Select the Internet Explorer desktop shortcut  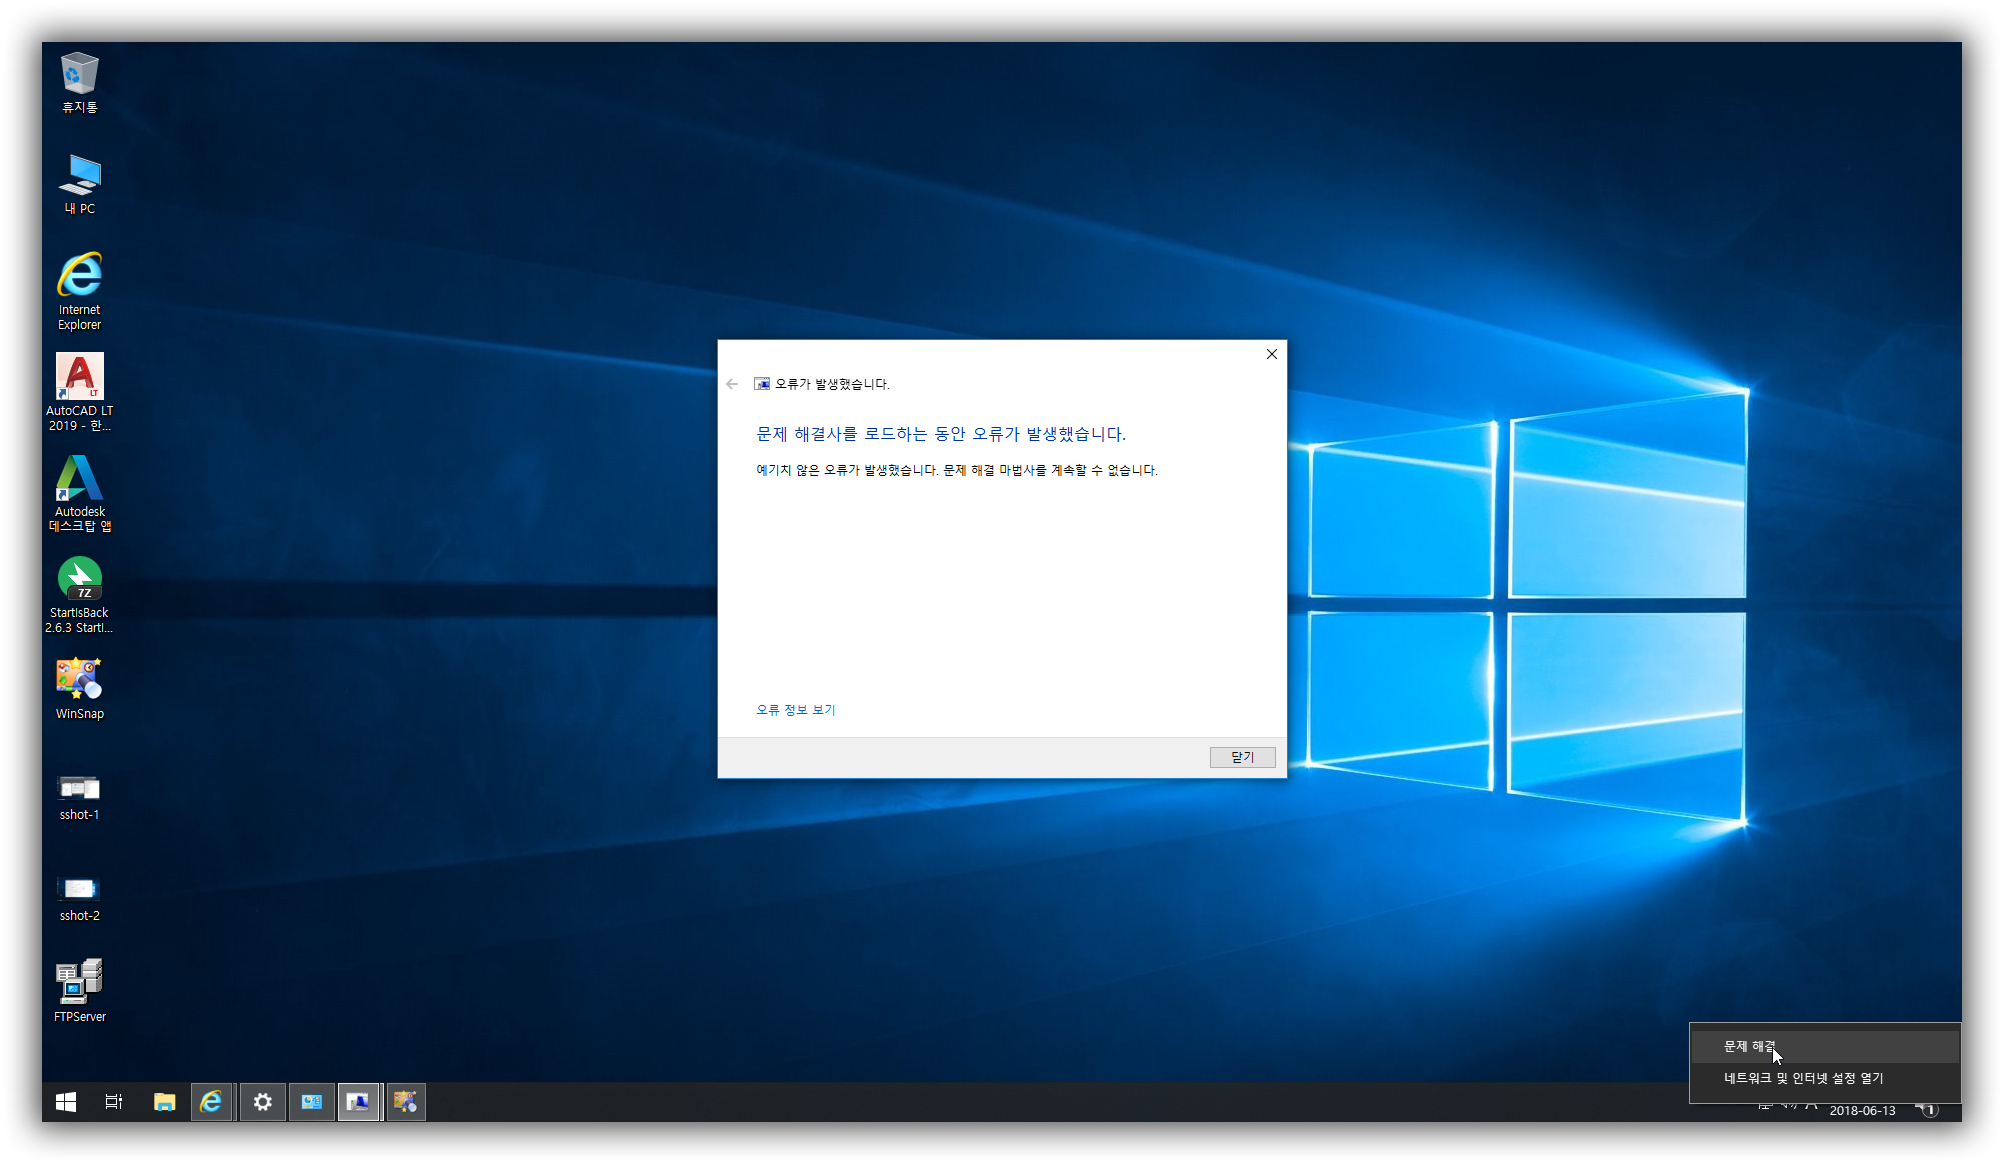pos(79,291)
